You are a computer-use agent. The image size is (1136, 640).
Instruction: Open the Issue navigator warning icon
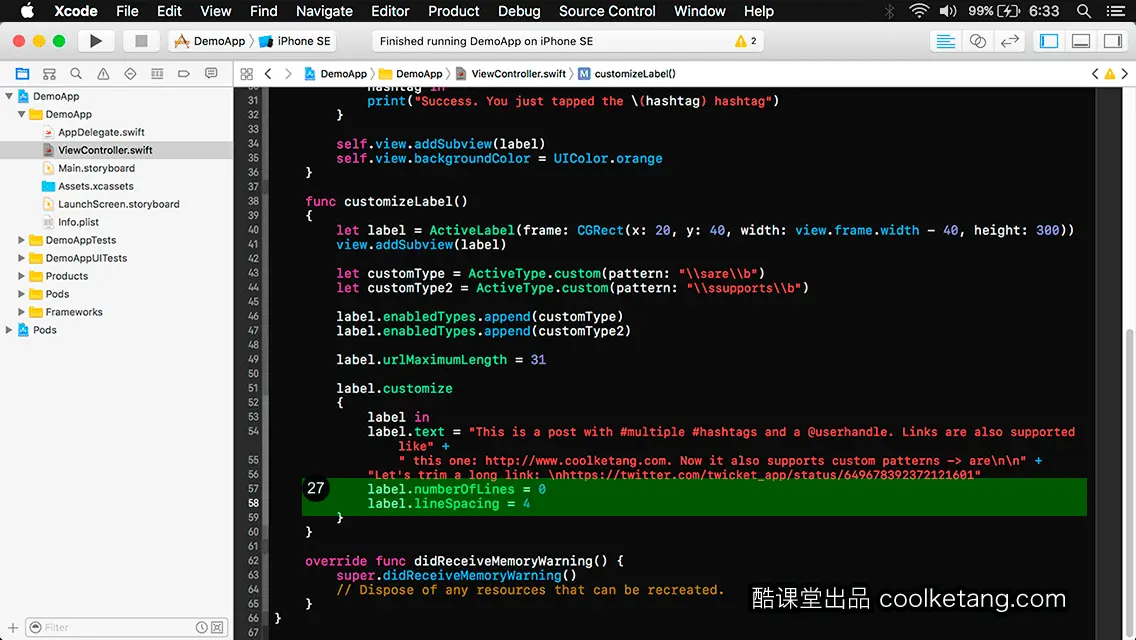(x=103, y=73)
